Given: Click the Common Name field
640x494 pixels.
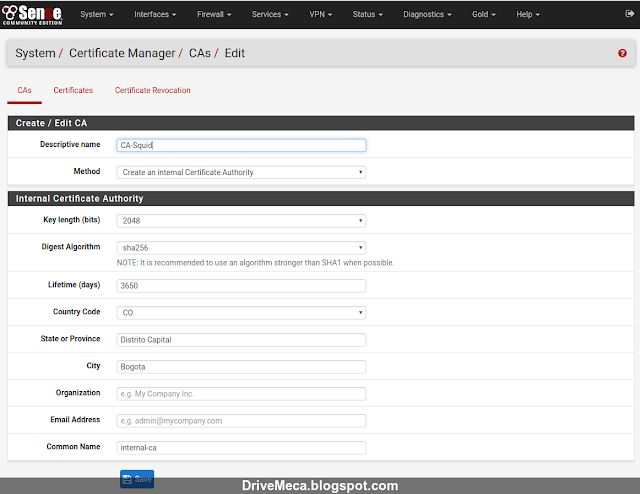Looking at the screenshot, I should click(241, 448).
